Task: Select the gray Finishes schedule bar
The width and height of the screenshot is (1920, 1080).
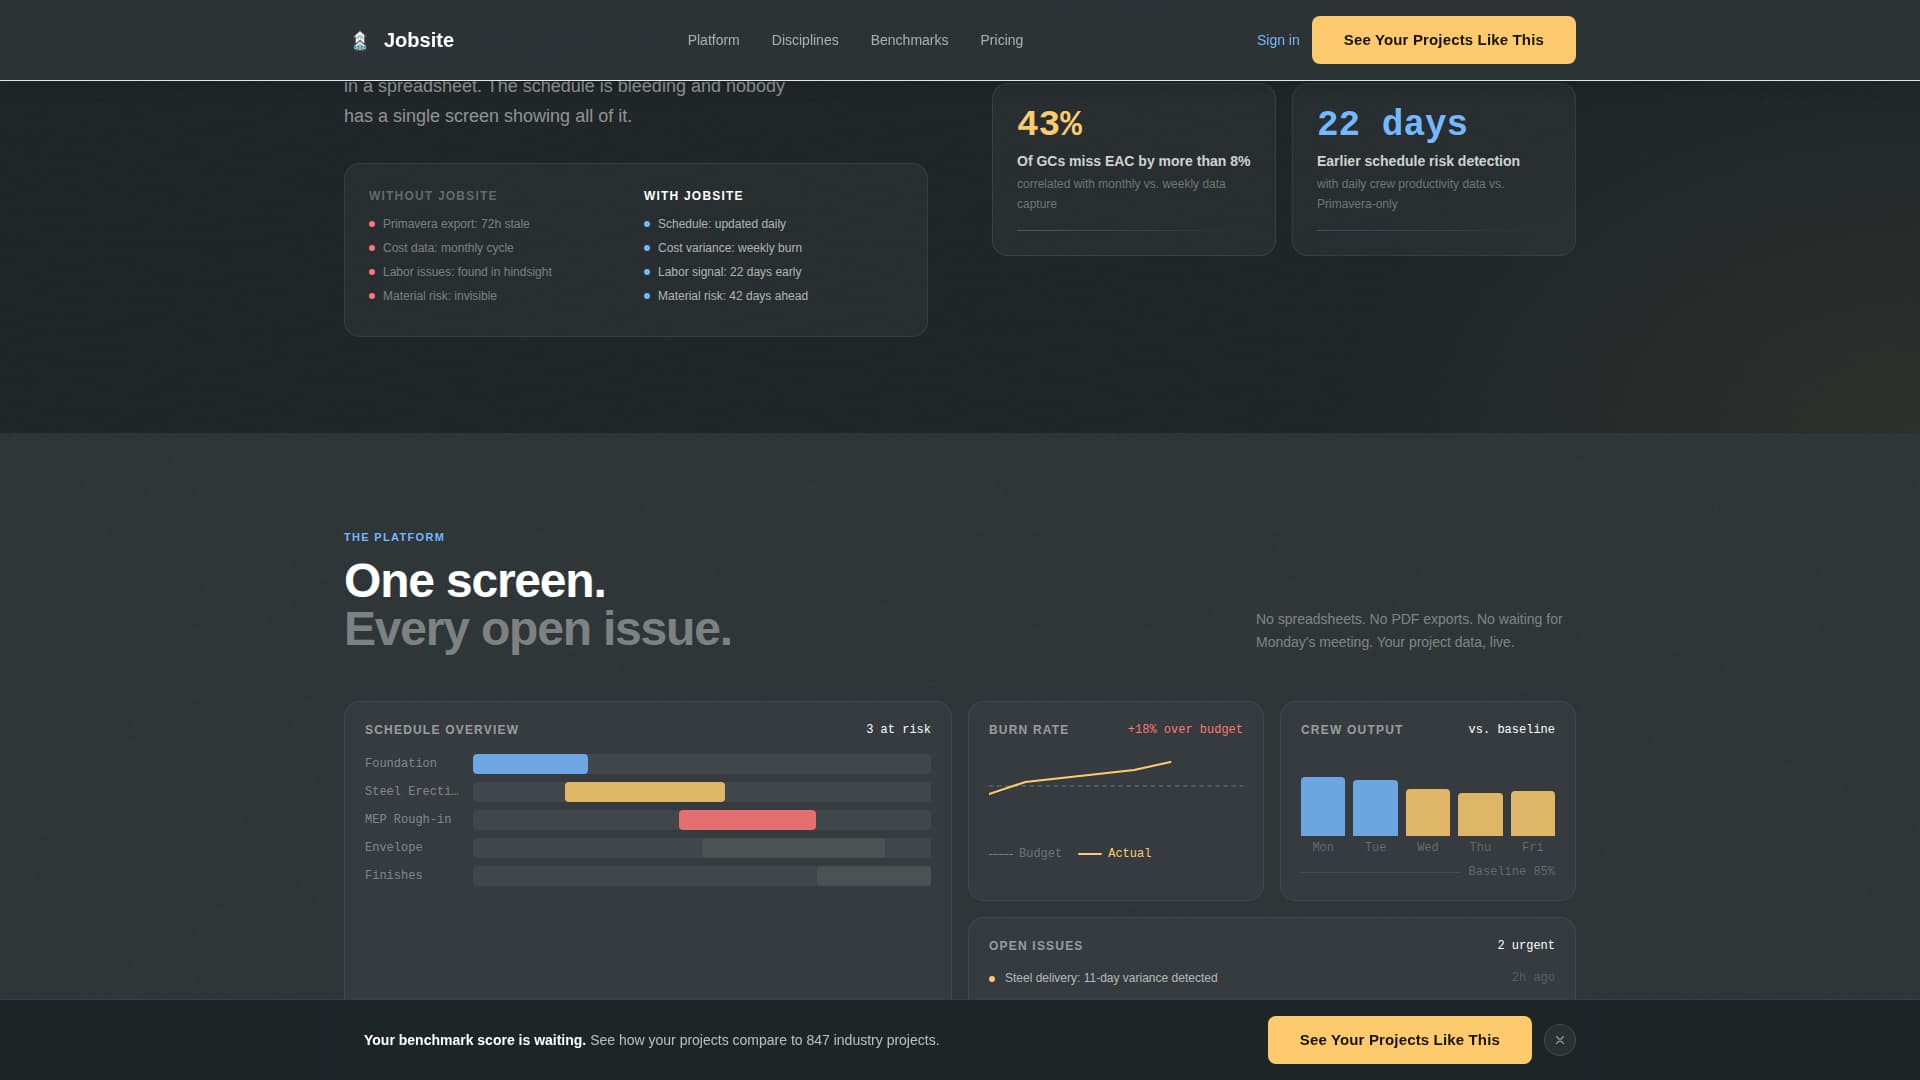Action: coord(874,876)
